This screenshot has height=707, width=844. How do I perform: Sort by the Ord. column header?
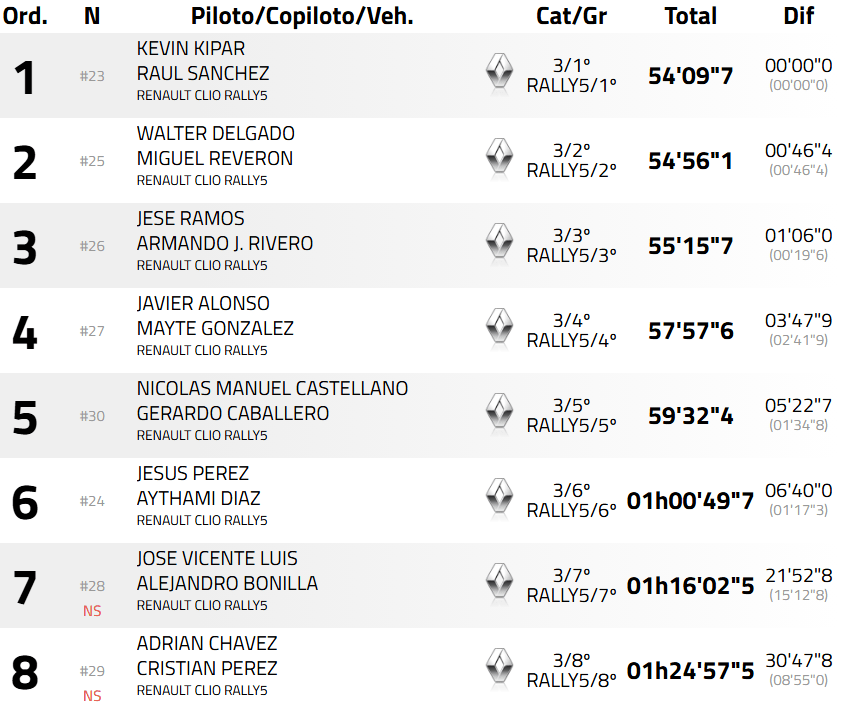[x=26, y=15]
